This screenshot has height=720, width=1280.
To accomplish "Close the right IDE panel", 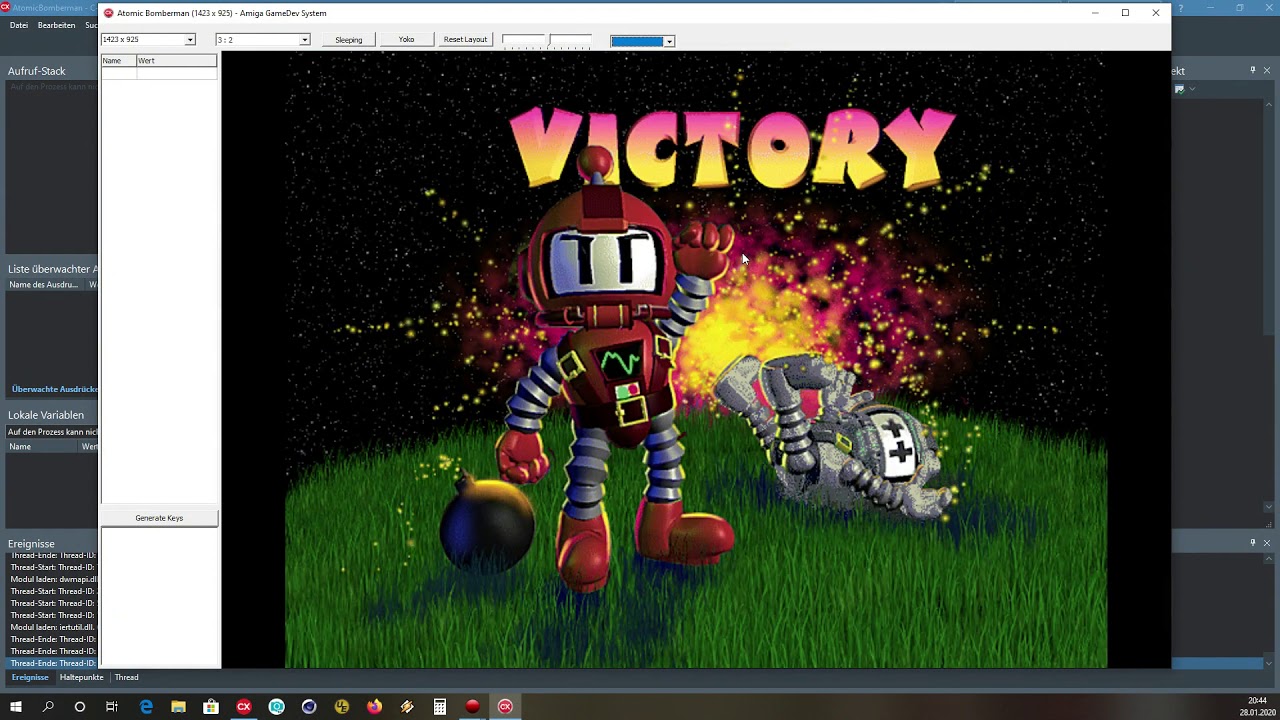I will [x=1267, y=70].
